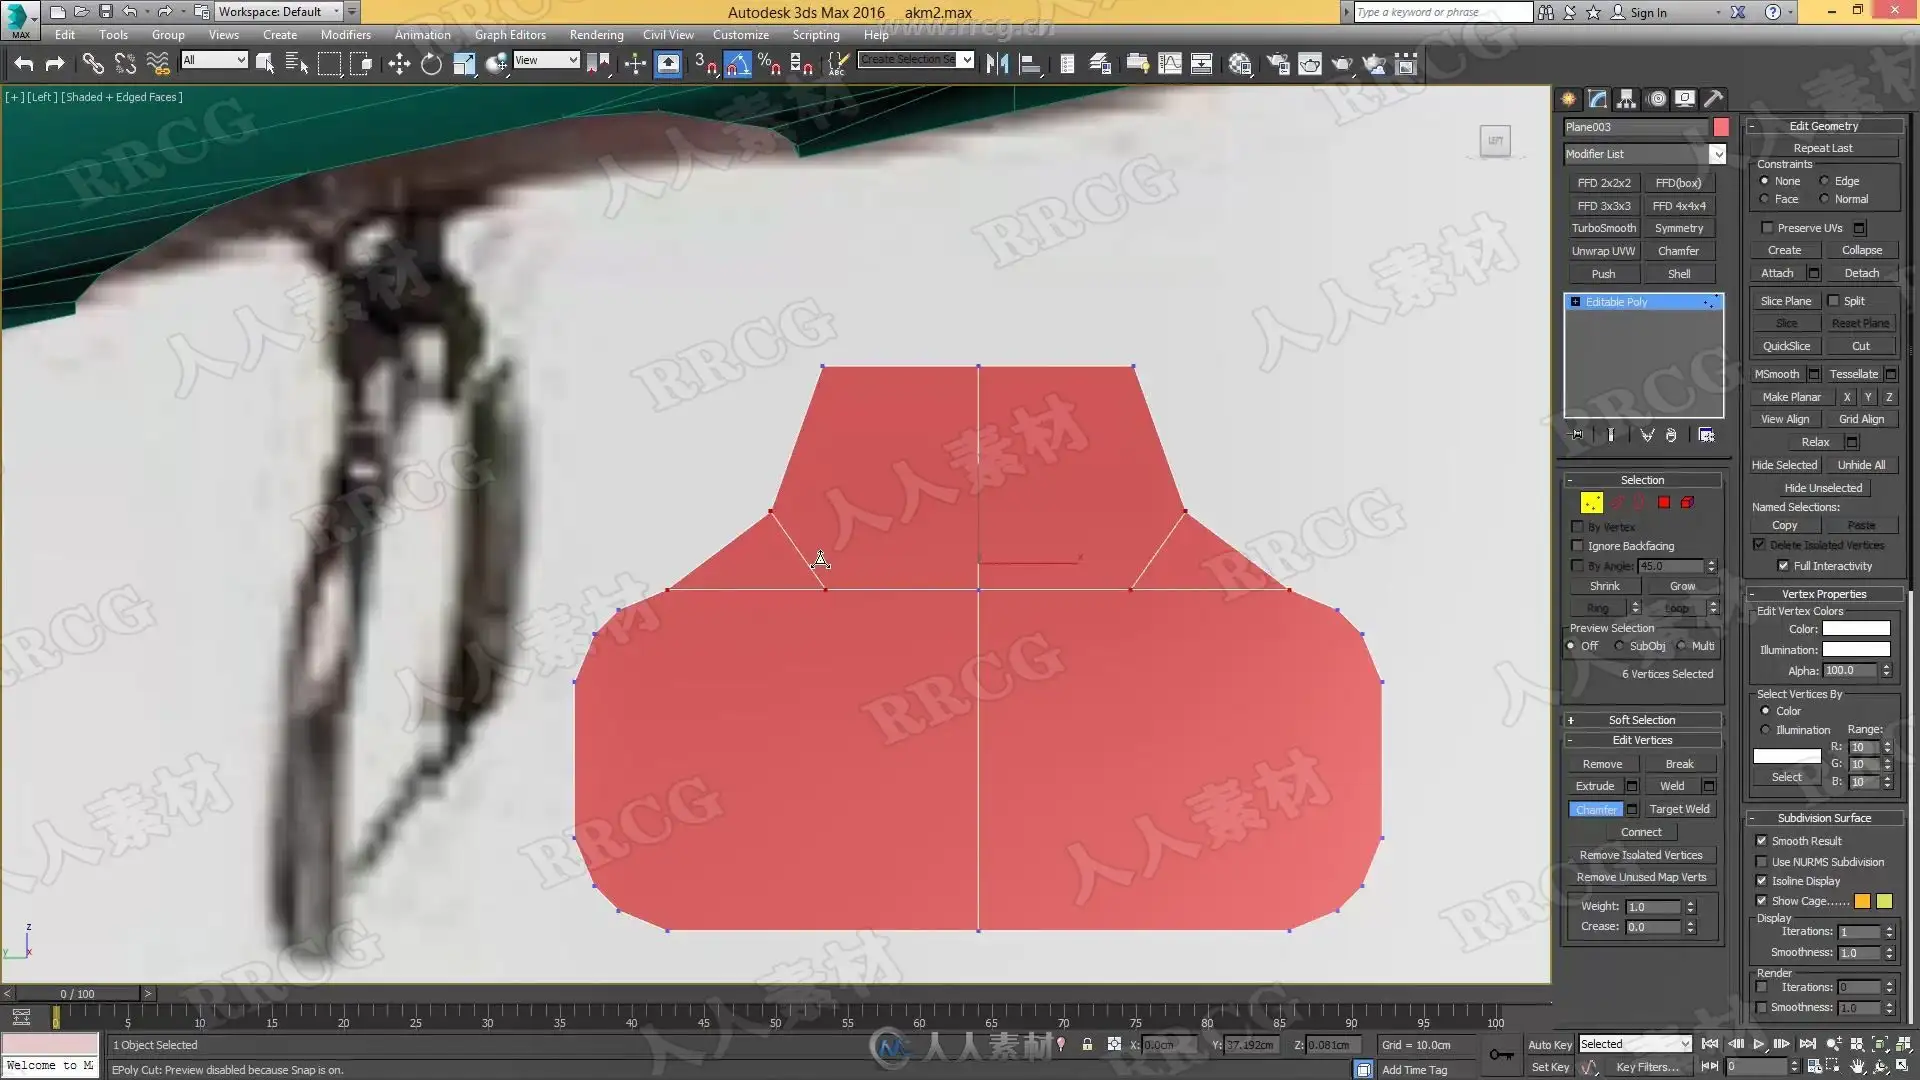Screen dimensions: 1920x1080
Task: Select the Move tool in toolbar
Action: 399,65
